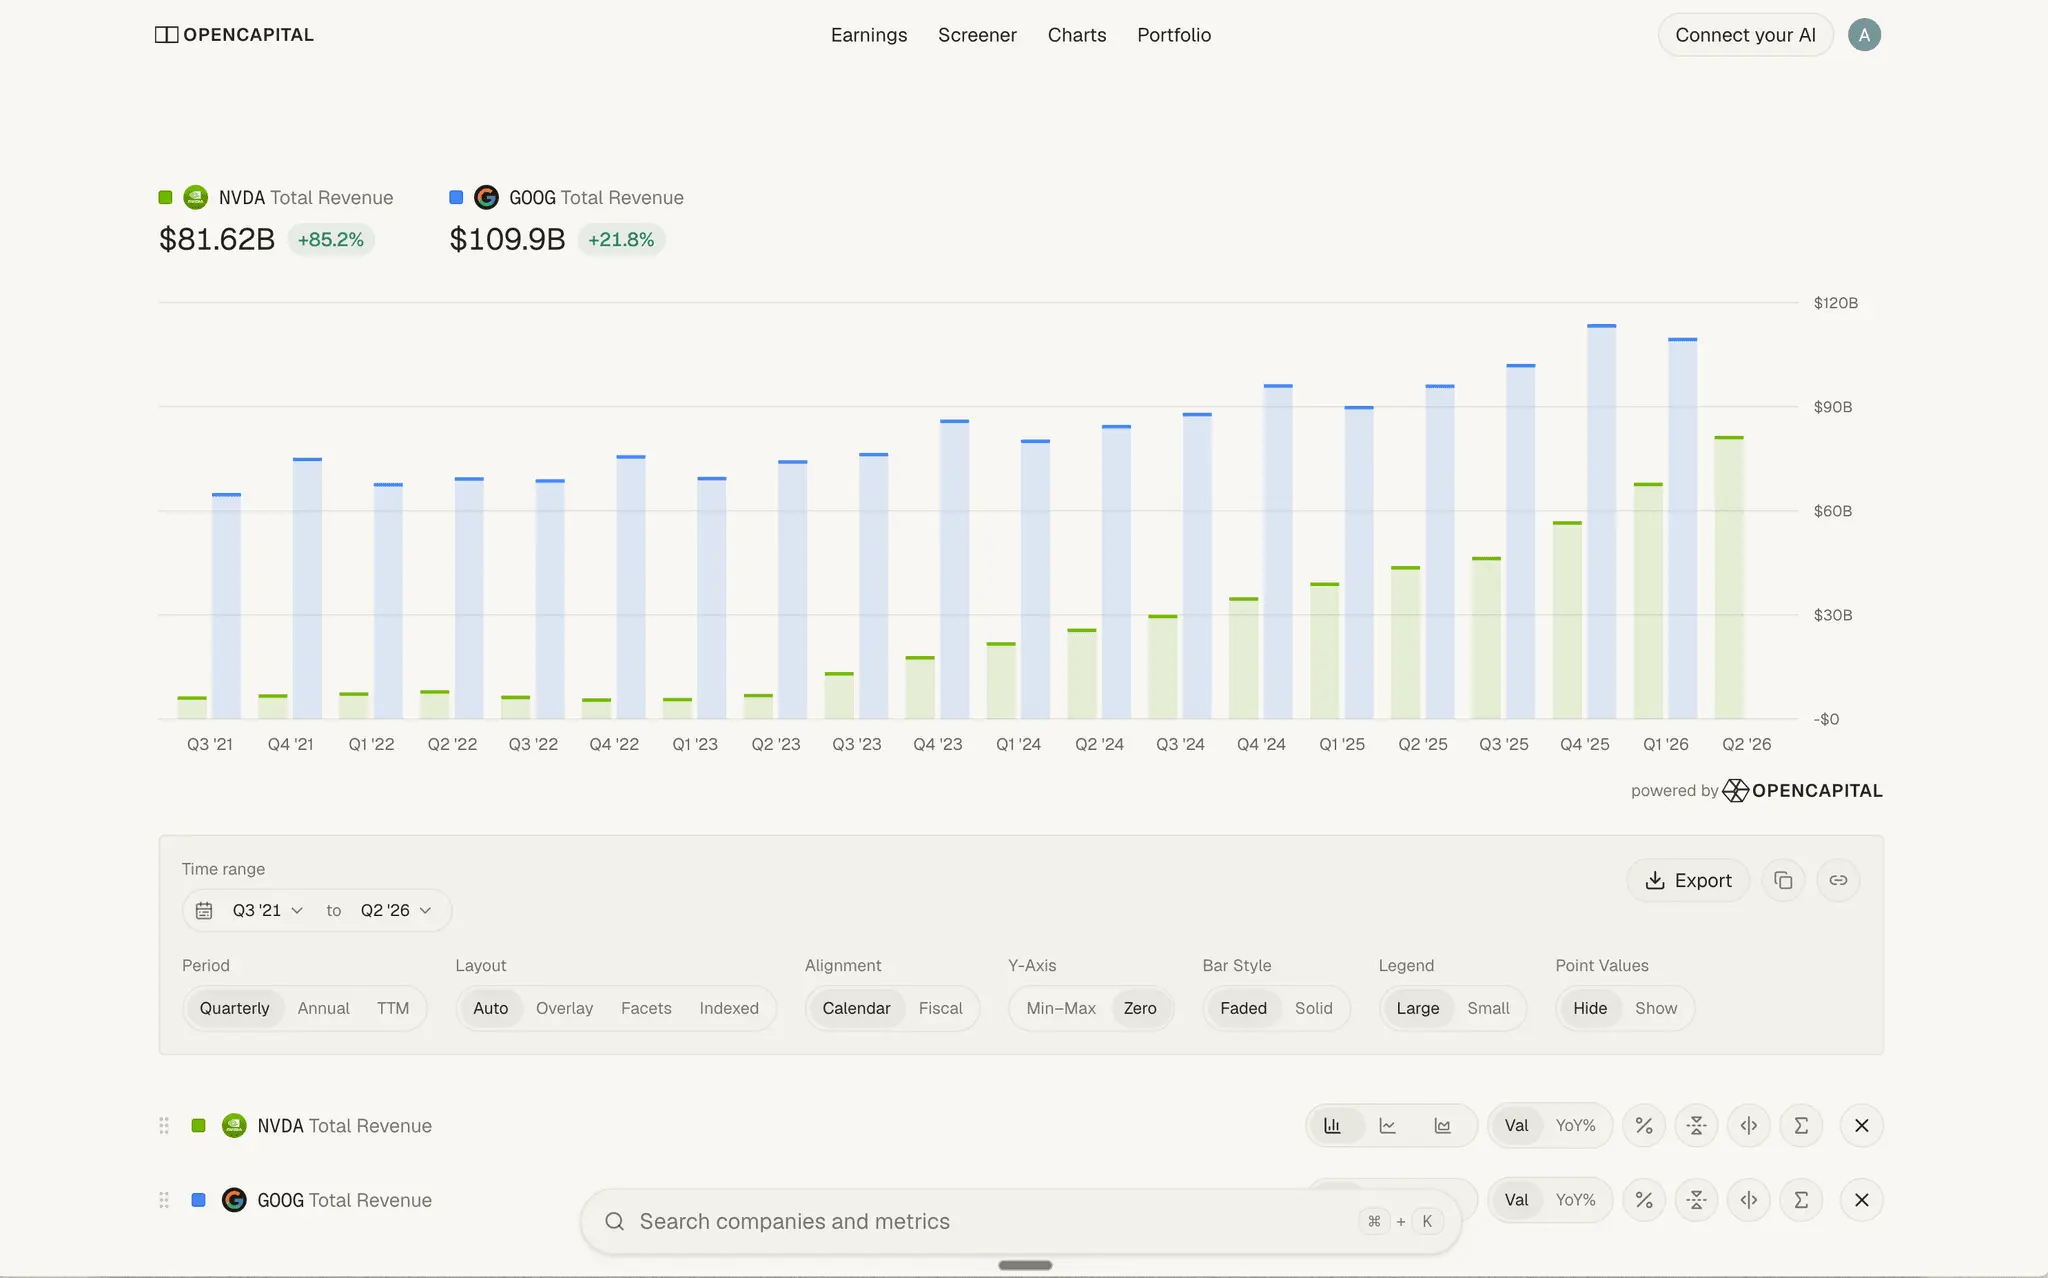Set Legend size to Small
This screenshot has width=2048, height=1278.
[1488, 1008]
